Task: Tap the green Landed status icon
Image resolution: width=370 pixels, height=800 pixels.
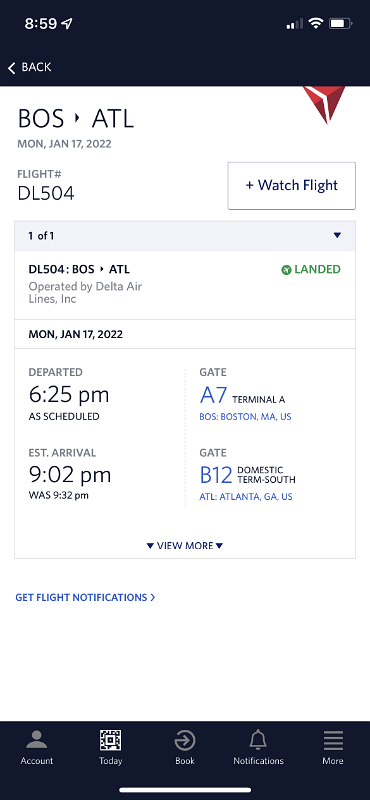Action: click(x=286, y=270)
